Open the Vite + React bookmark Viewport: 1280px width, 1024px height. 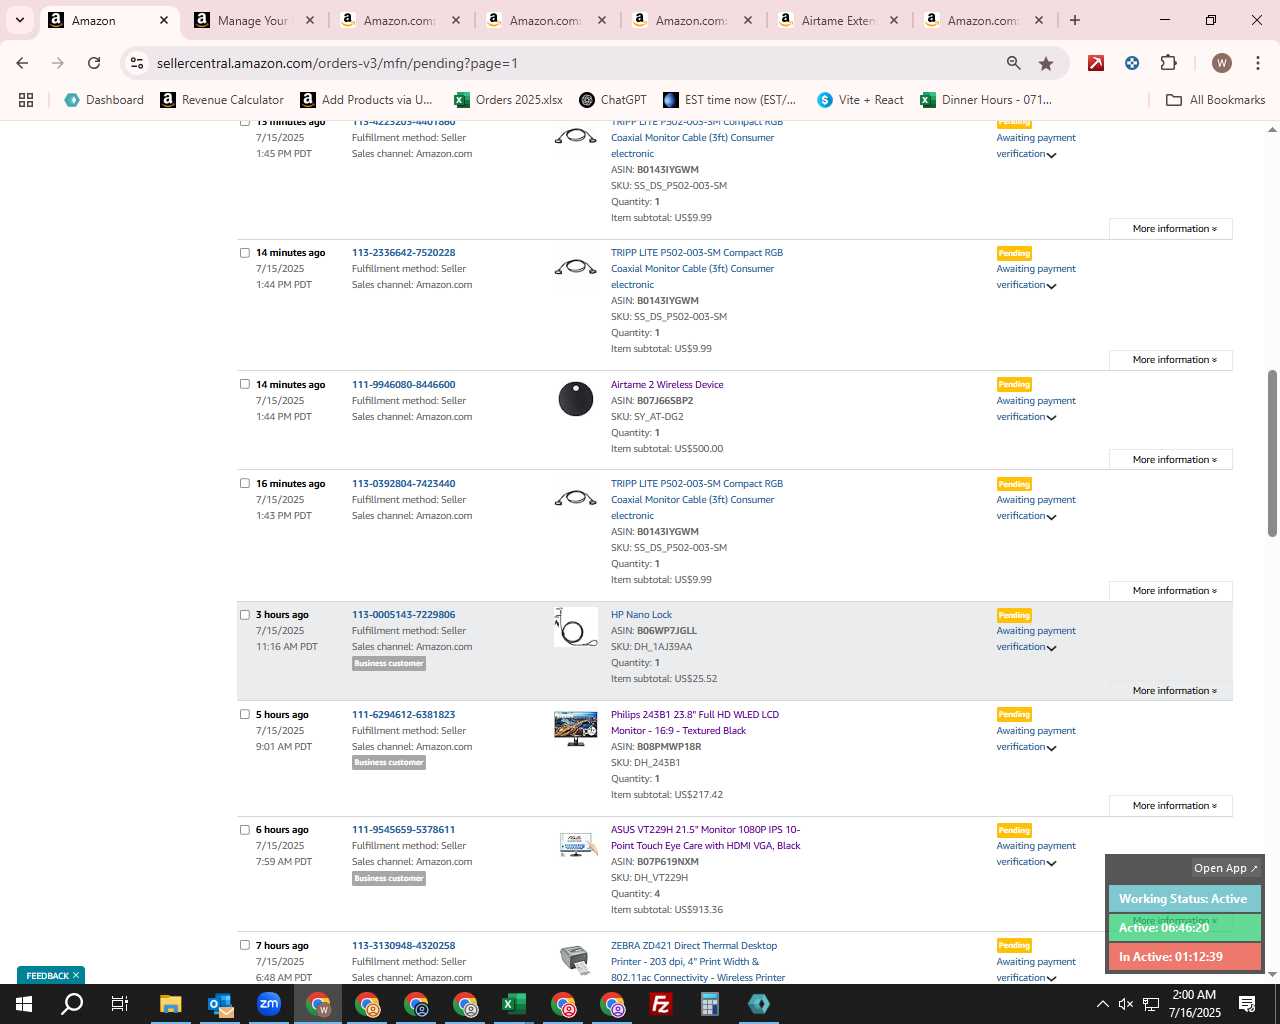click(860, 100)
